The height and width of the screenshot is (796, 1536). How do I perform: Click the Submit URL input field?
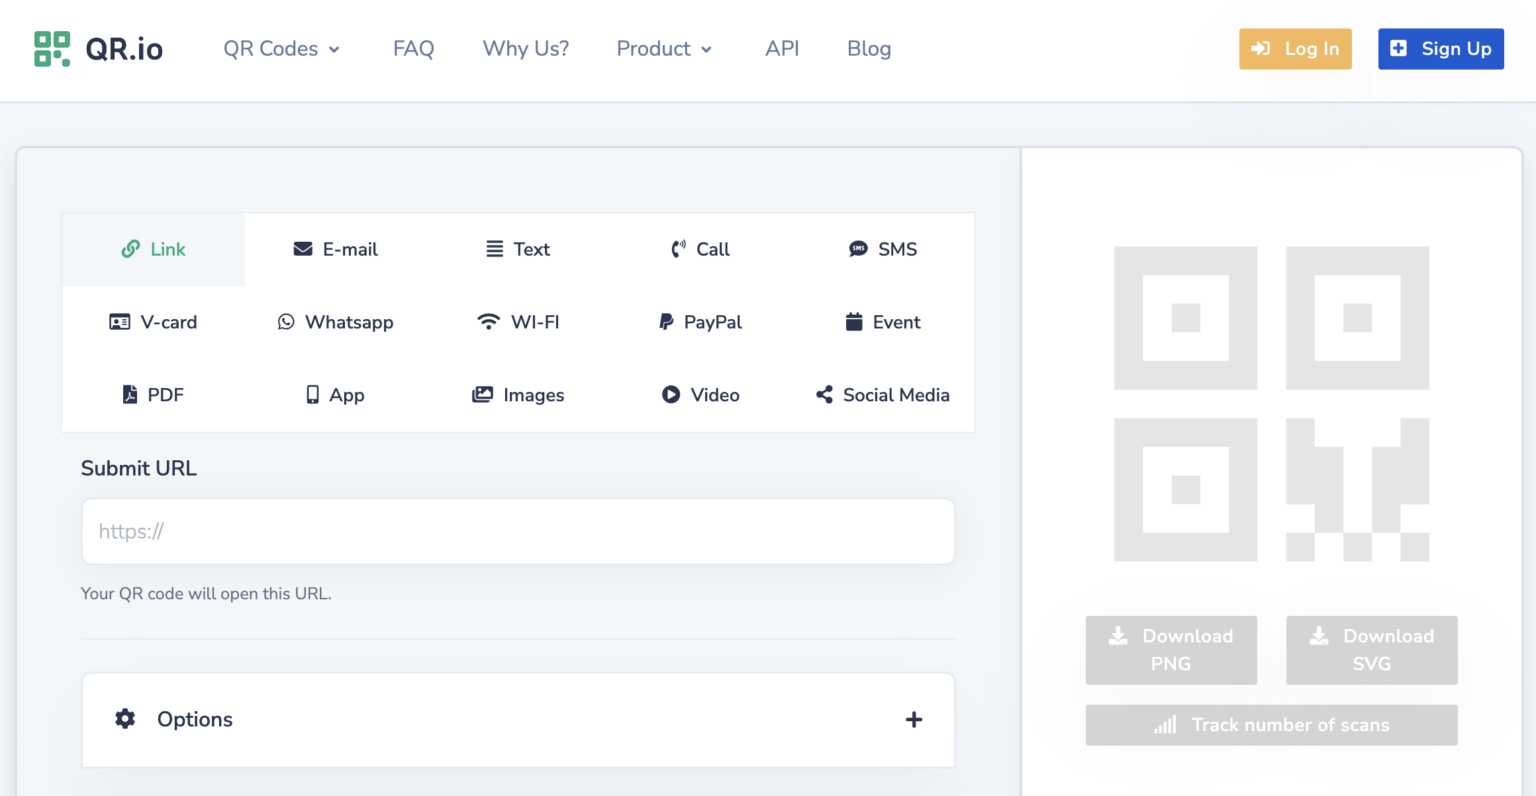tap(517, 531)
